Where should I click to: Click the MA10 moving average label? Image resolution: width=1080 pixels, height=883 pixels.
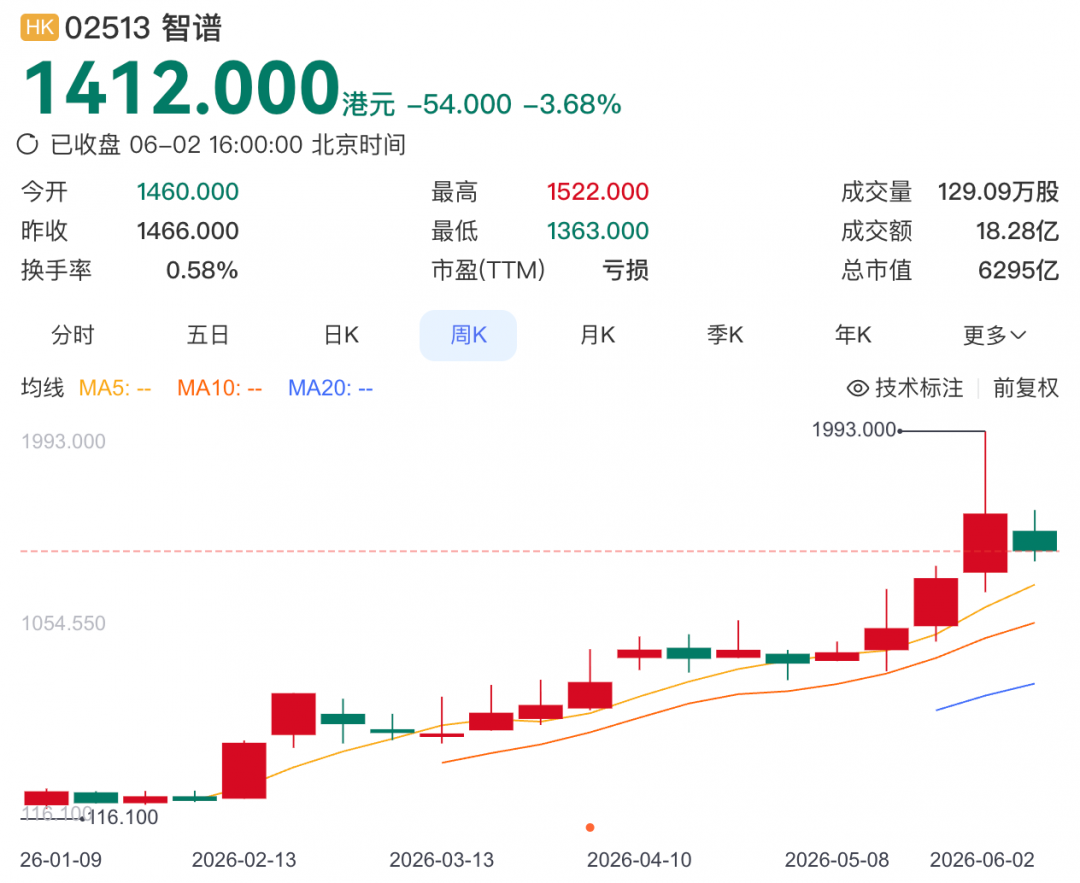pos(220,388)
